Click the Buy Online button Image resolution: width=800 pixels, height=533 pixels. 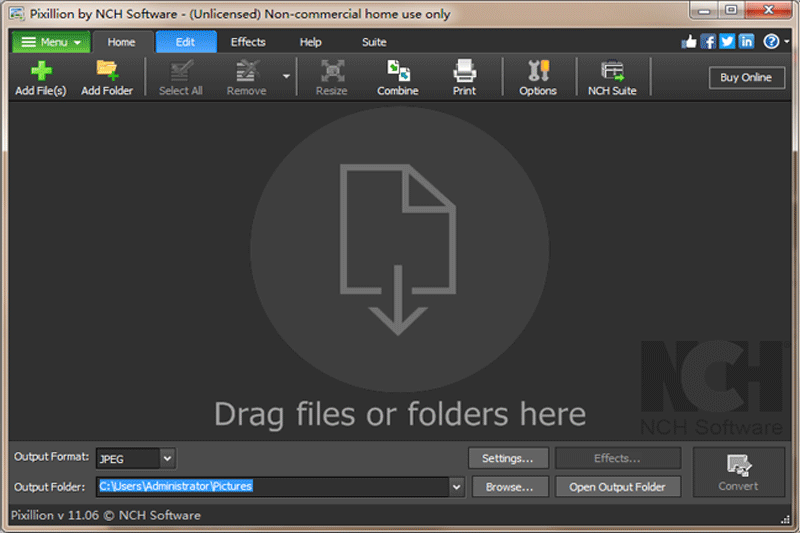click(746, 78)
